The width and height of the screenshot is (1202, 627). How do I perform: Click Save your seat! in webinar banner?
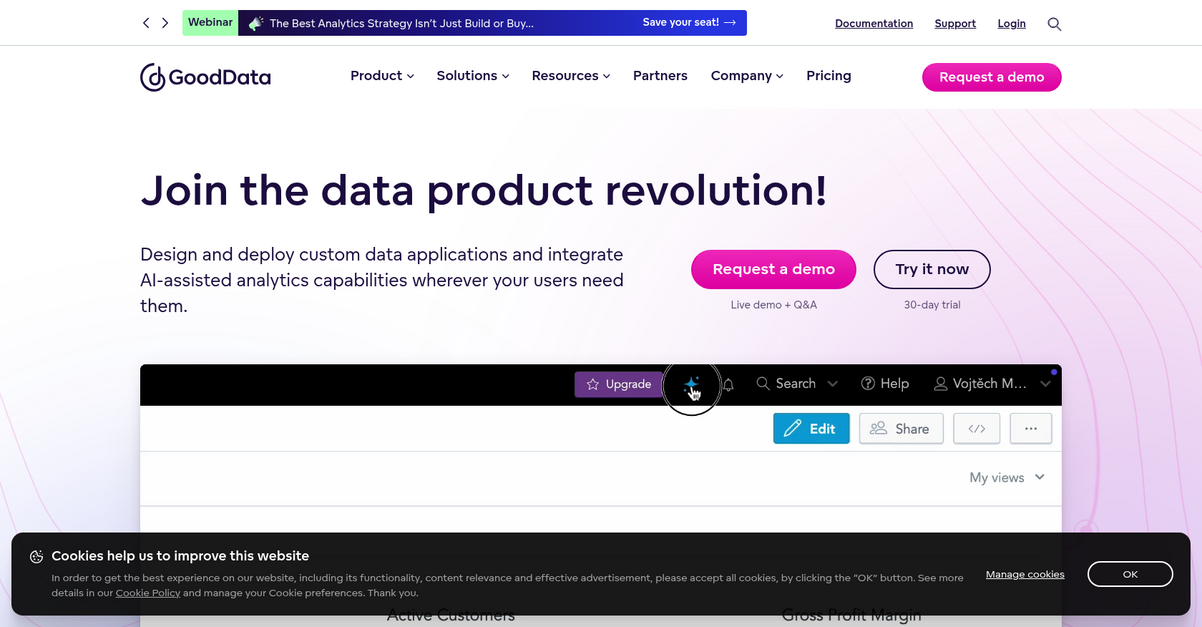click(x=690, y=22)
